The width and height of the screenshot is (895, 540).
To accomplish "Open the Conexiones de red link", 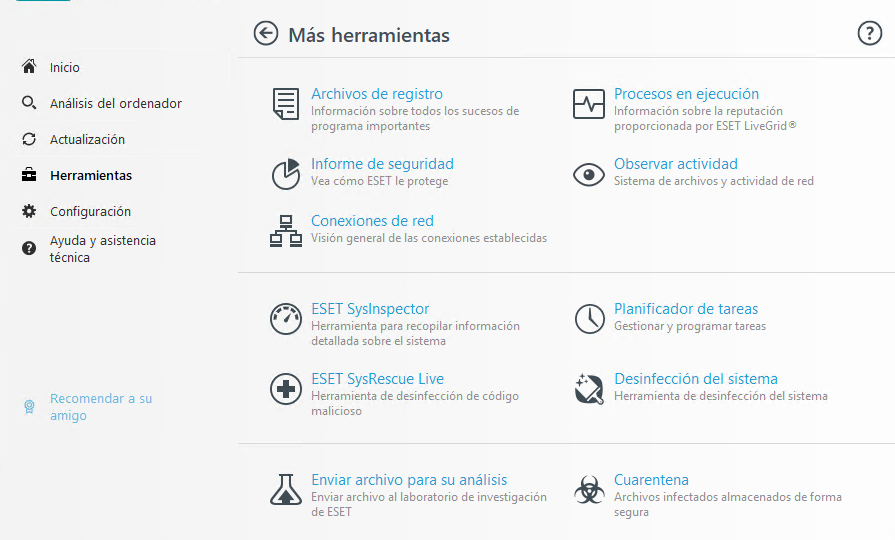I will [x=372, y=221].
